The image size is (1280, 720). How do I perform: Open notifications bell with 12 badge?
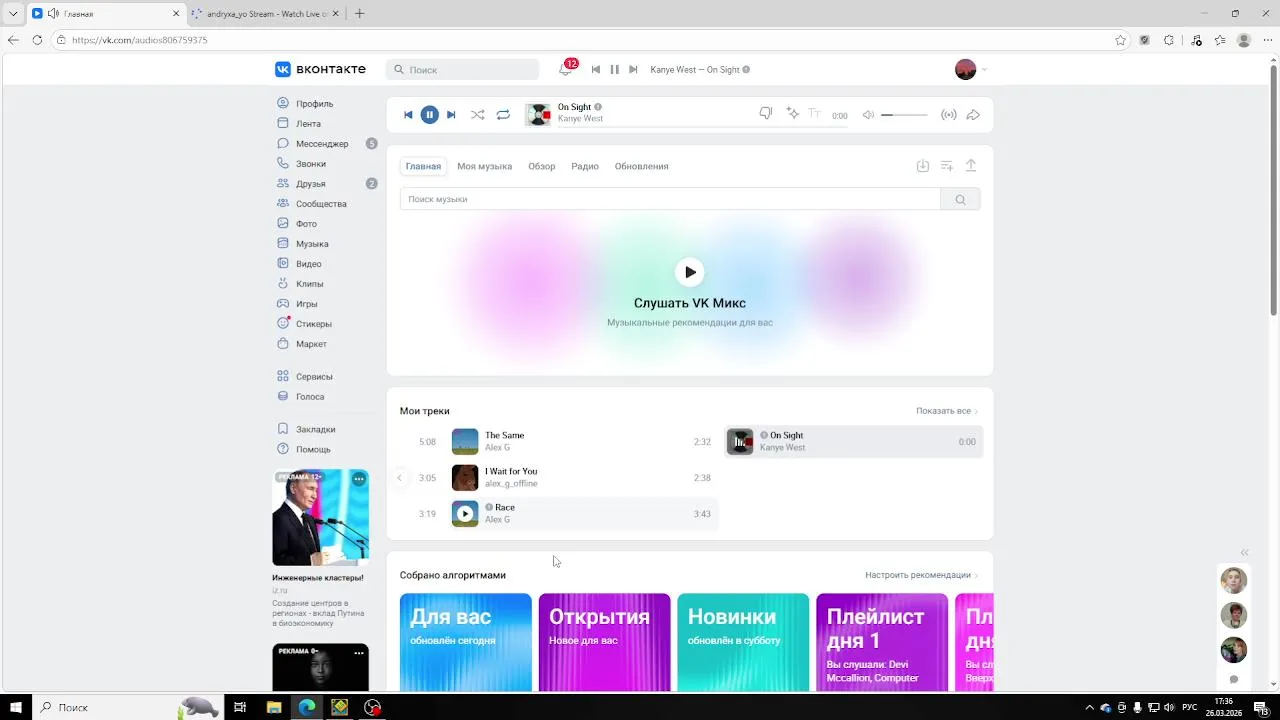[x=566, y=69]
